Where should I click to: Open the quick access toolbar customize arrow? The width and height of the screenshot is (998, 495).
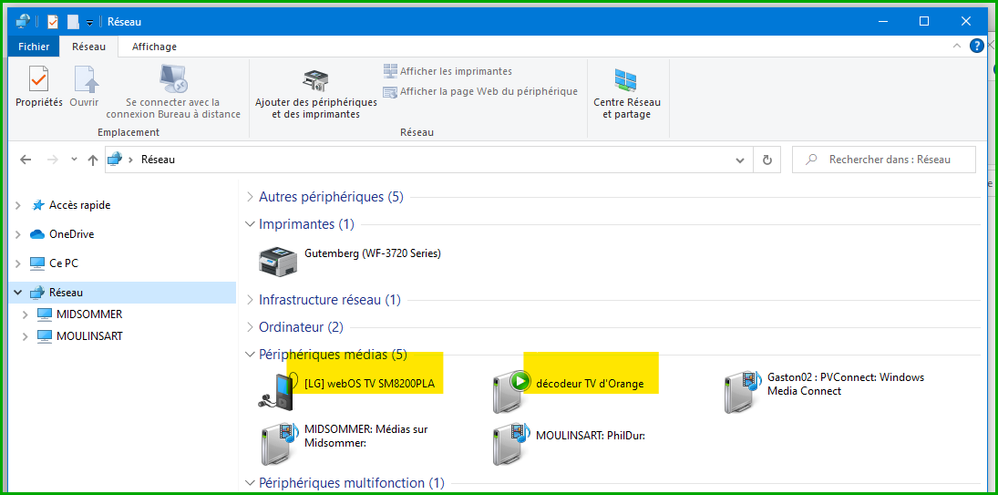[x=90, y=22]
